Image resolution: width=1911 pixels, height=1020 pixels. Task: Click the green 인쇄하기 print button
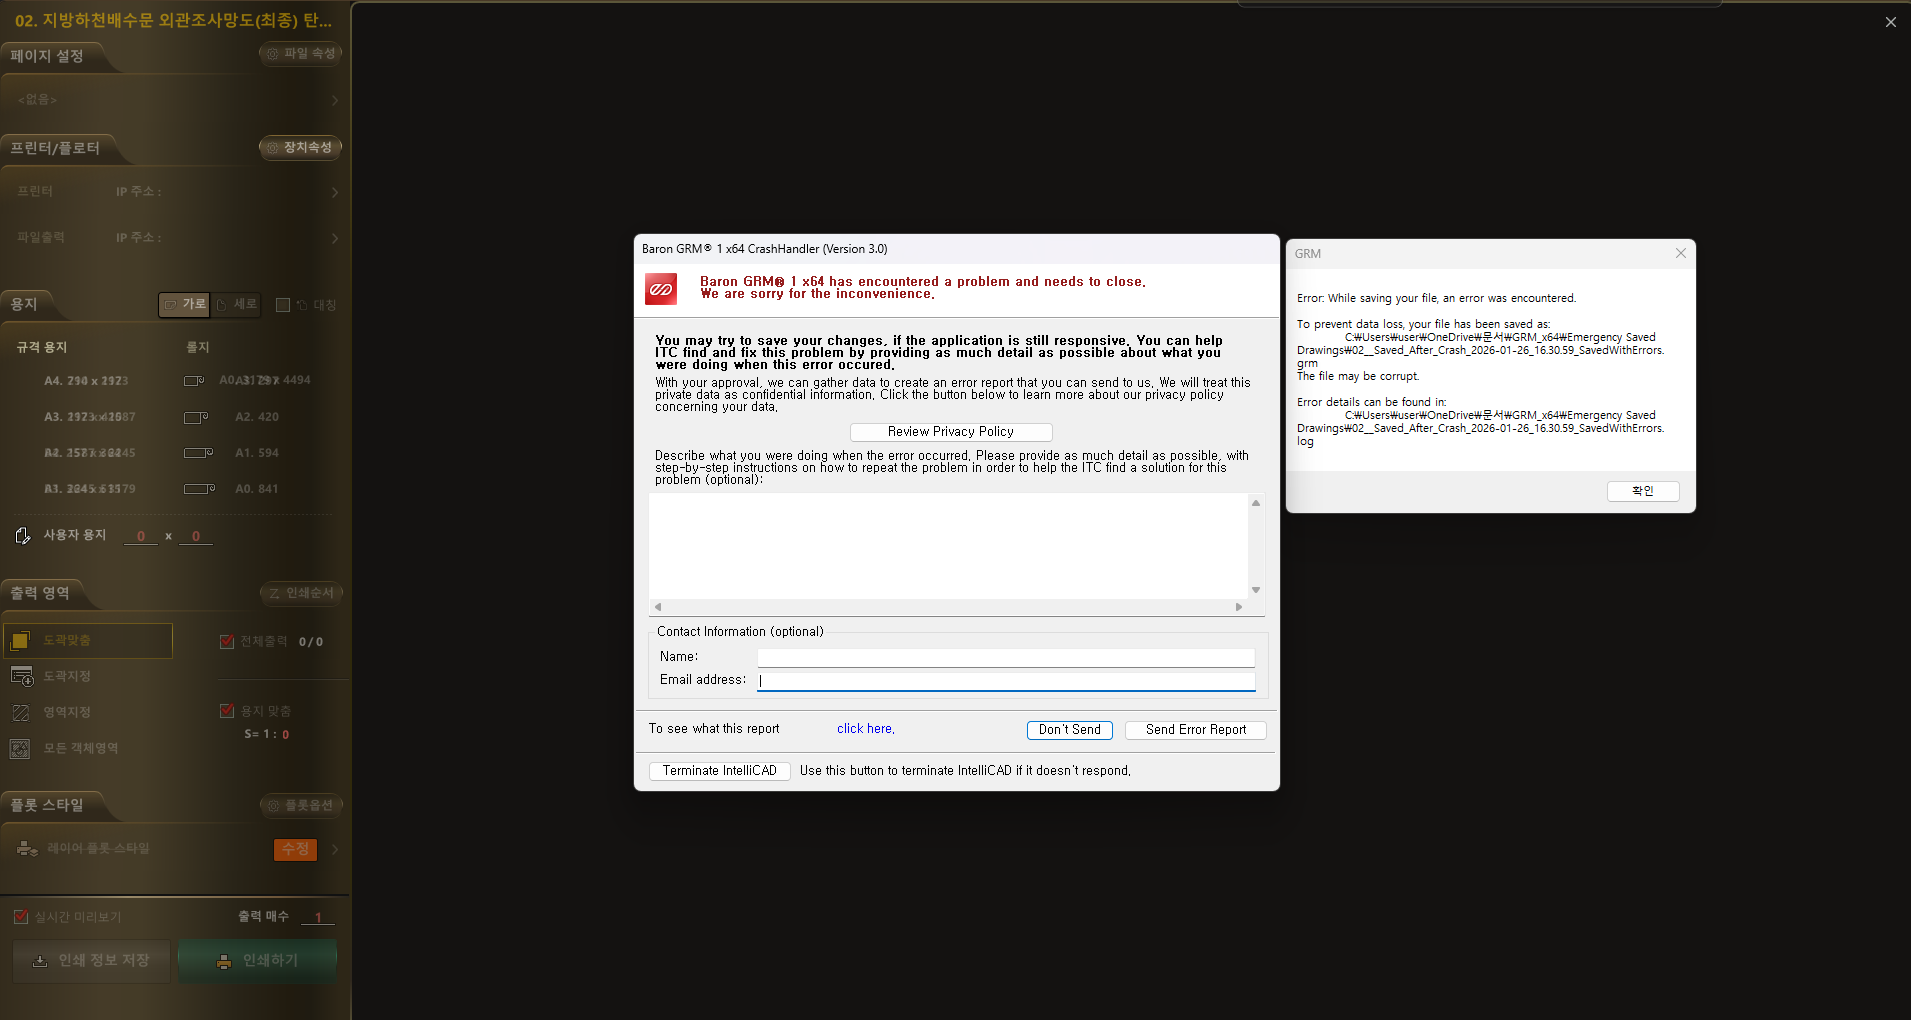257,961
